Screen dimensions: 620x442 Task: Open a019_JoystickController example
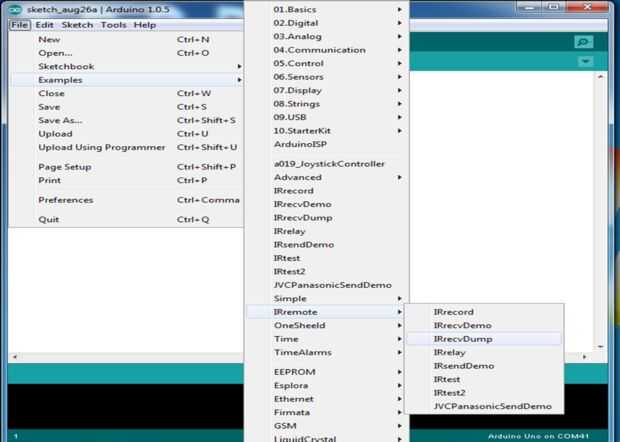(x=327, y=164)
